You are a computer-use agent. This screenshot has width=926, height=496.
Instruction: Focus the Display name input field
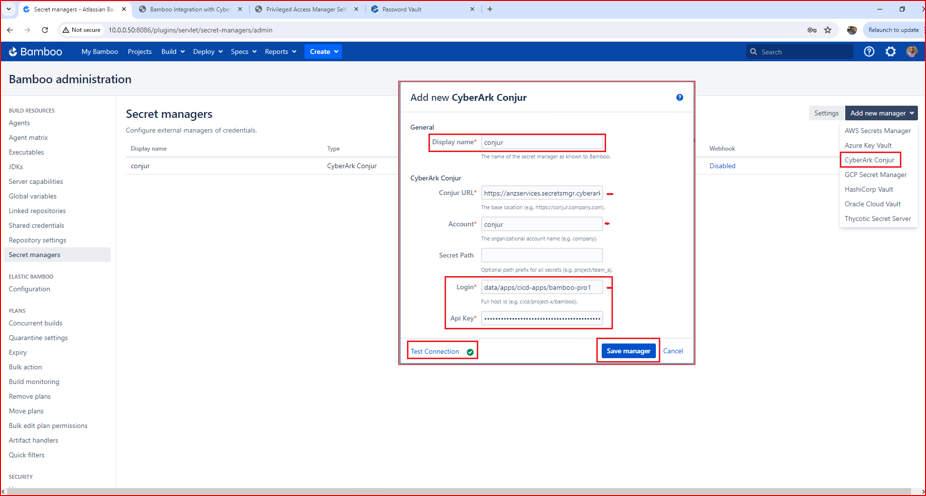(x=542, y=142)
